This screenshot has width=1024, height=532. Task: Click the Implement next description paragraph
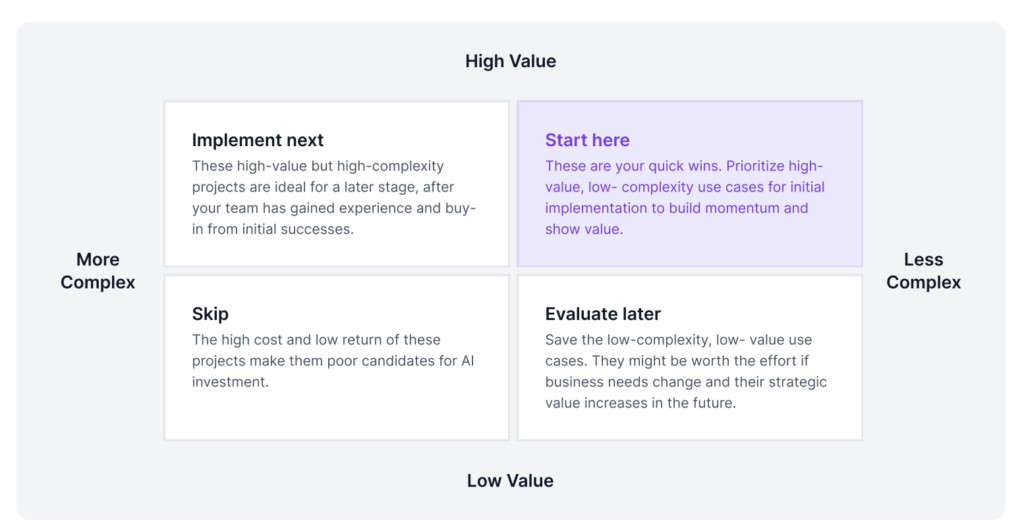pyautogui.click(x=334, y=197)
